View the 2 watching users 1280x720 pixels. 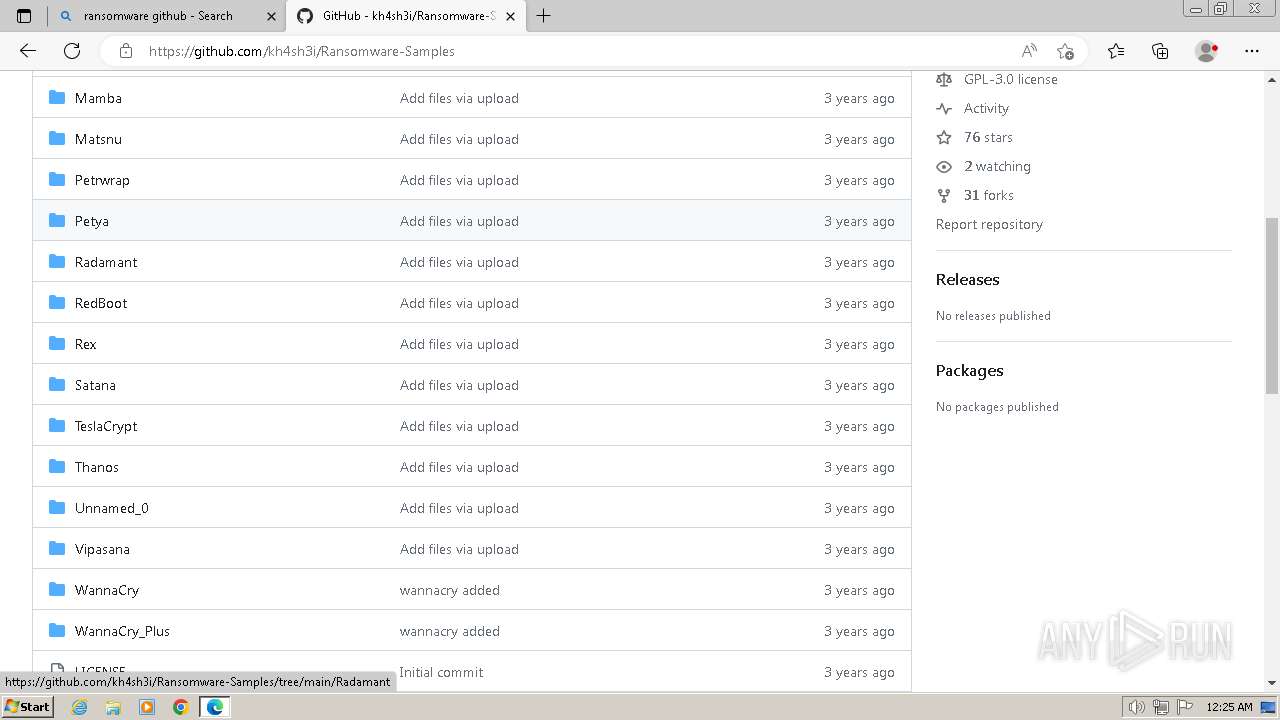point(997,166)
